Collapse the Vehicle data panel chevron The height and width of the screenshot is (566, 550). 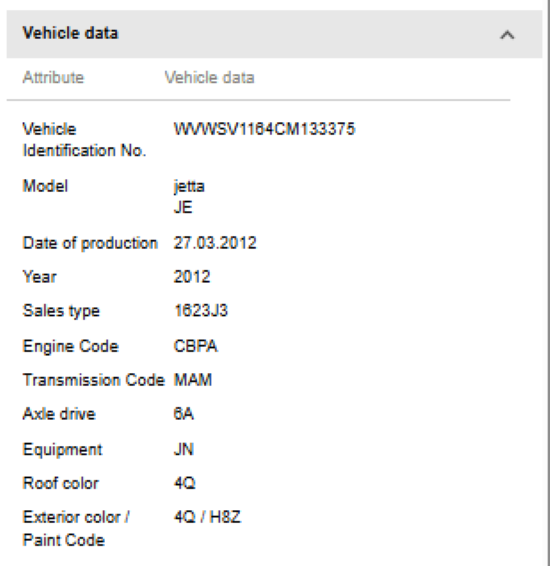tap(507, 35)
